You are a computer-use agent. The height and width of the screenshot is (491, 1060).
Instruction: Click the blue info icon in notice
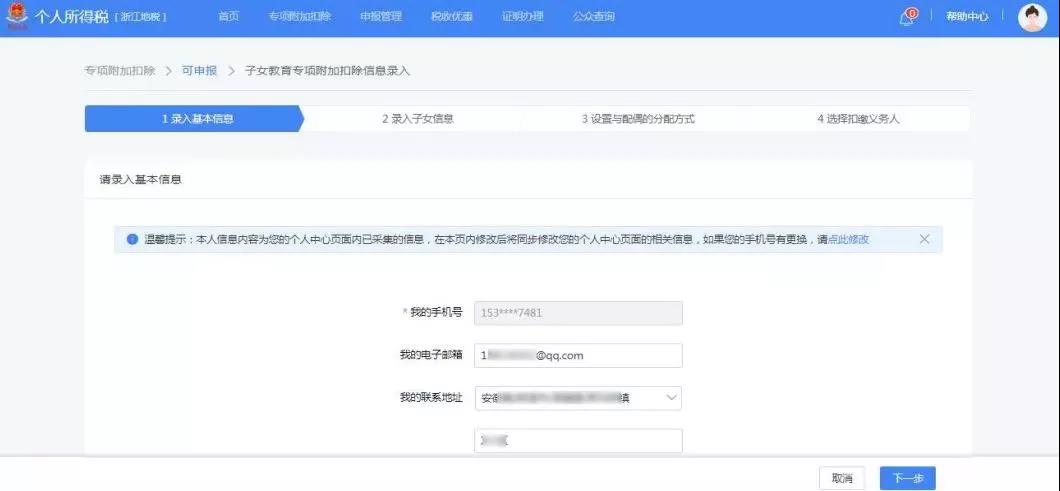pos(131,240)
